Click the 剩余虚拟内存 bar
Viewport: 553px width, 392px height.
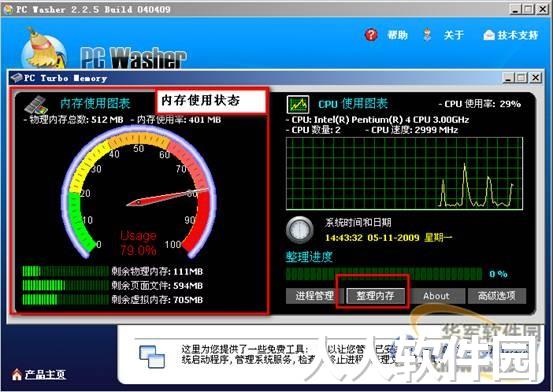click(66, 300)
